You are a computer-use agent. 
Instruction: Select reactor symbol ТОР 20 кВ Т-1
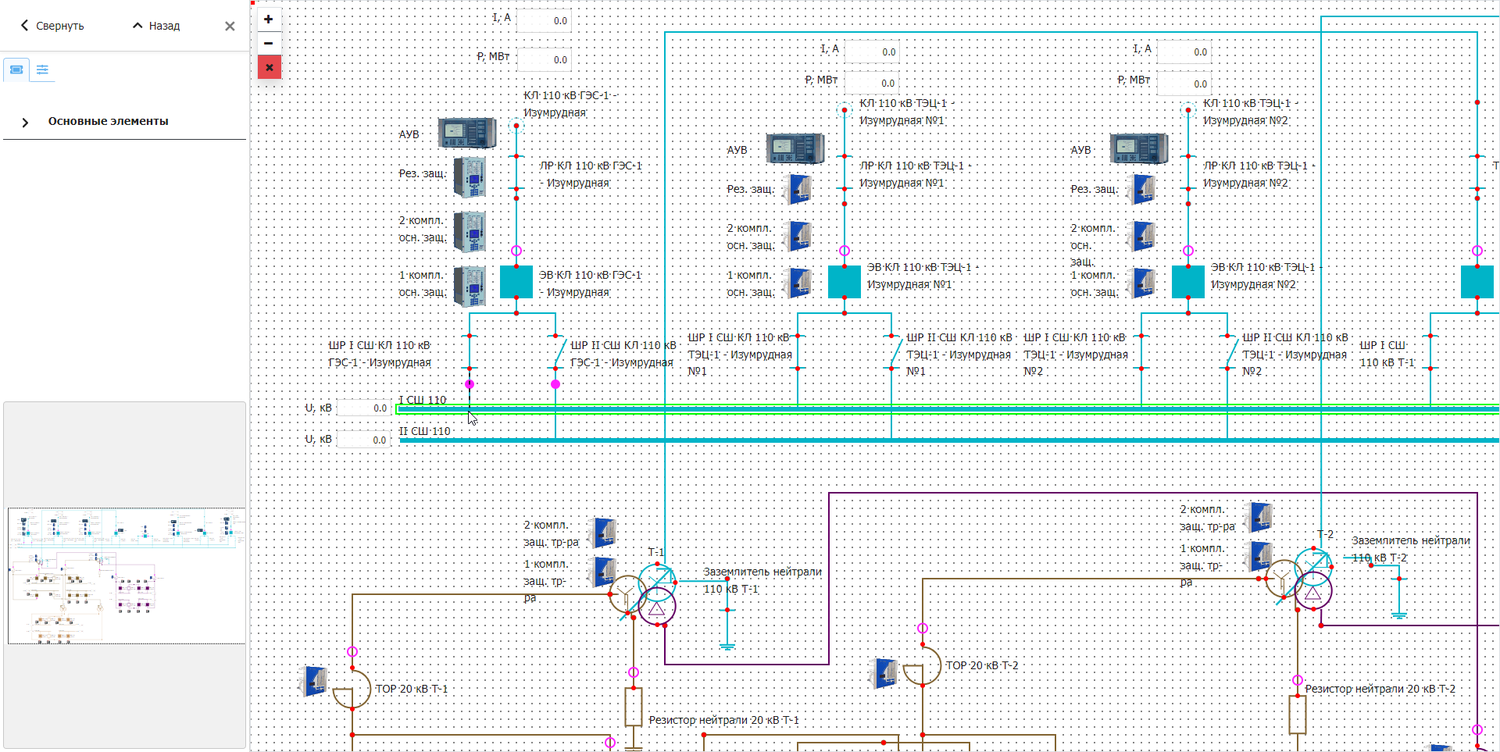tap(350, 689)
